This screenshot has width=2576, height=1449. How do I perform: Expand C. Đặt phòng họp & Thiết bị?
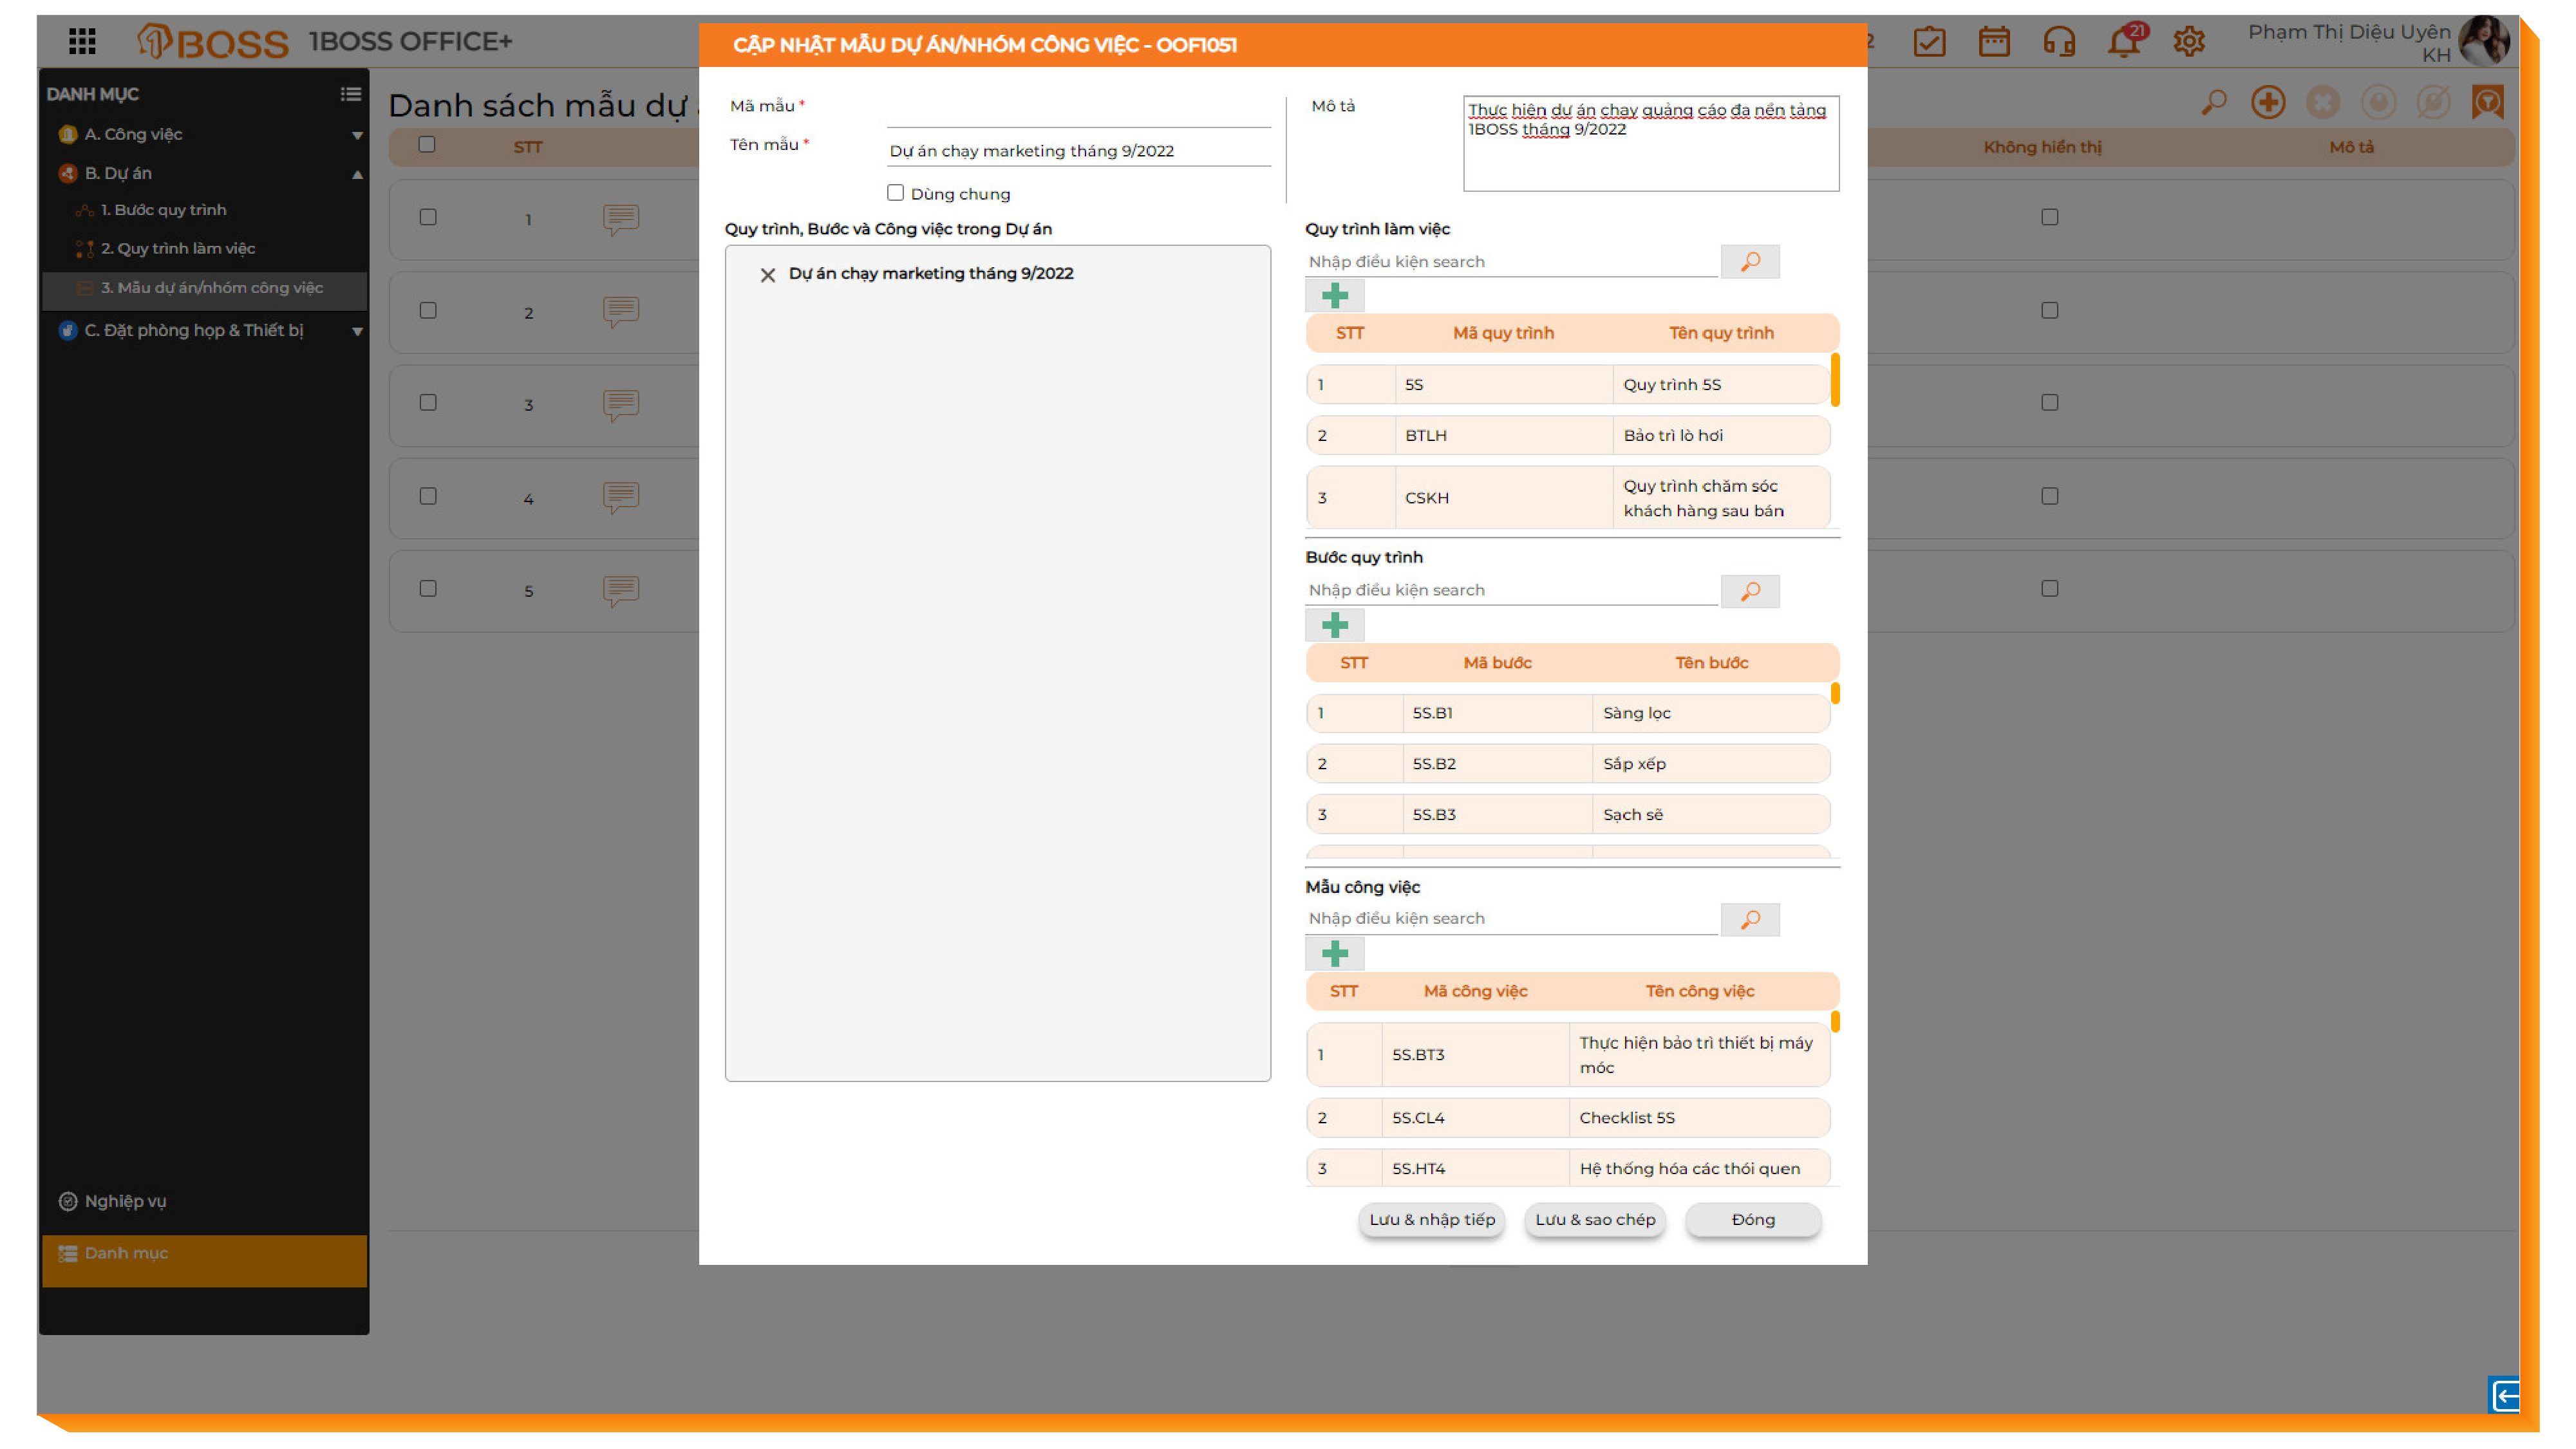pos(357,331)
